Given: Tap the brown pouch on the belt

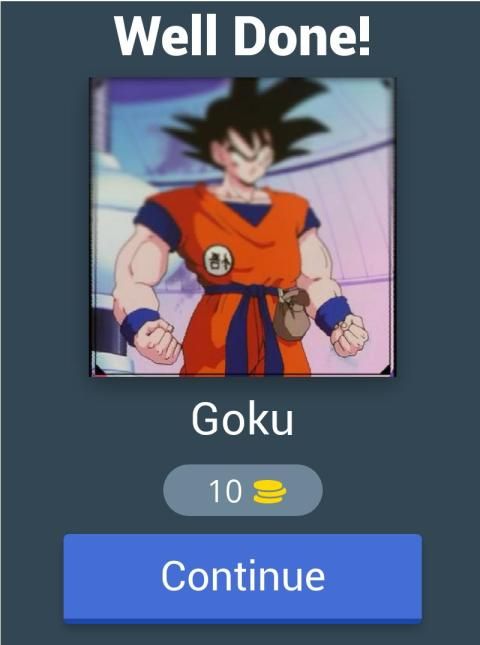Looking at the screenshot, I should click(291, 314).
